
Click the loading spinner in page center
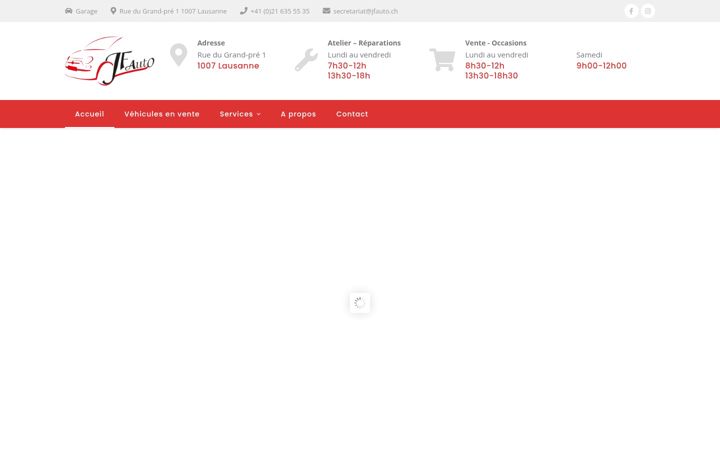(360, 303)
